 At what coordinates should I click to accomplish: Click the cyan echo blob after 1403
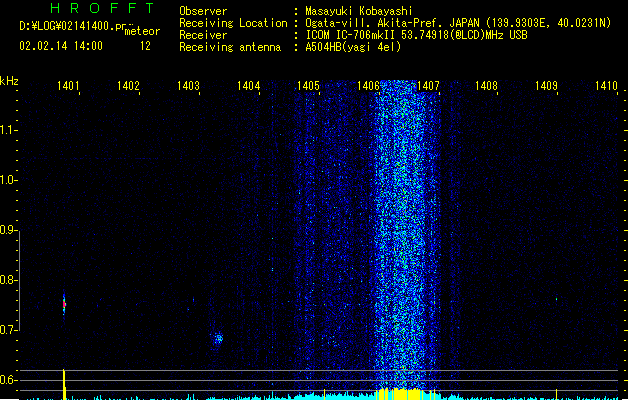click(217, 339)
